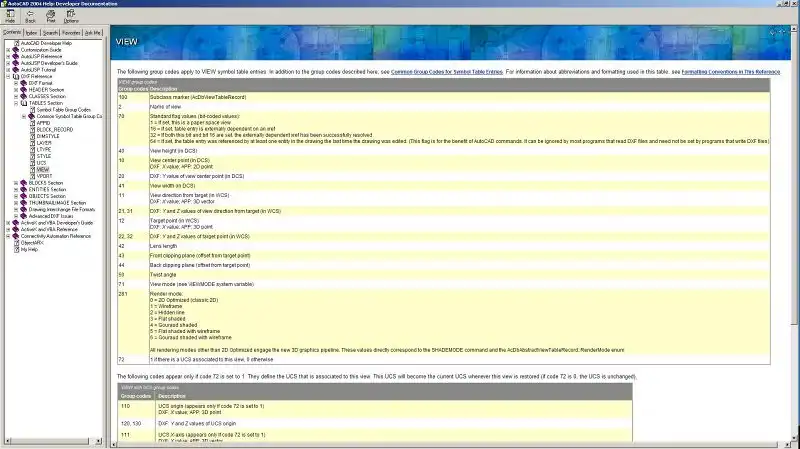Expand the Connectivity Automation Reference node

pyautogui.click(x=8, y=236)
